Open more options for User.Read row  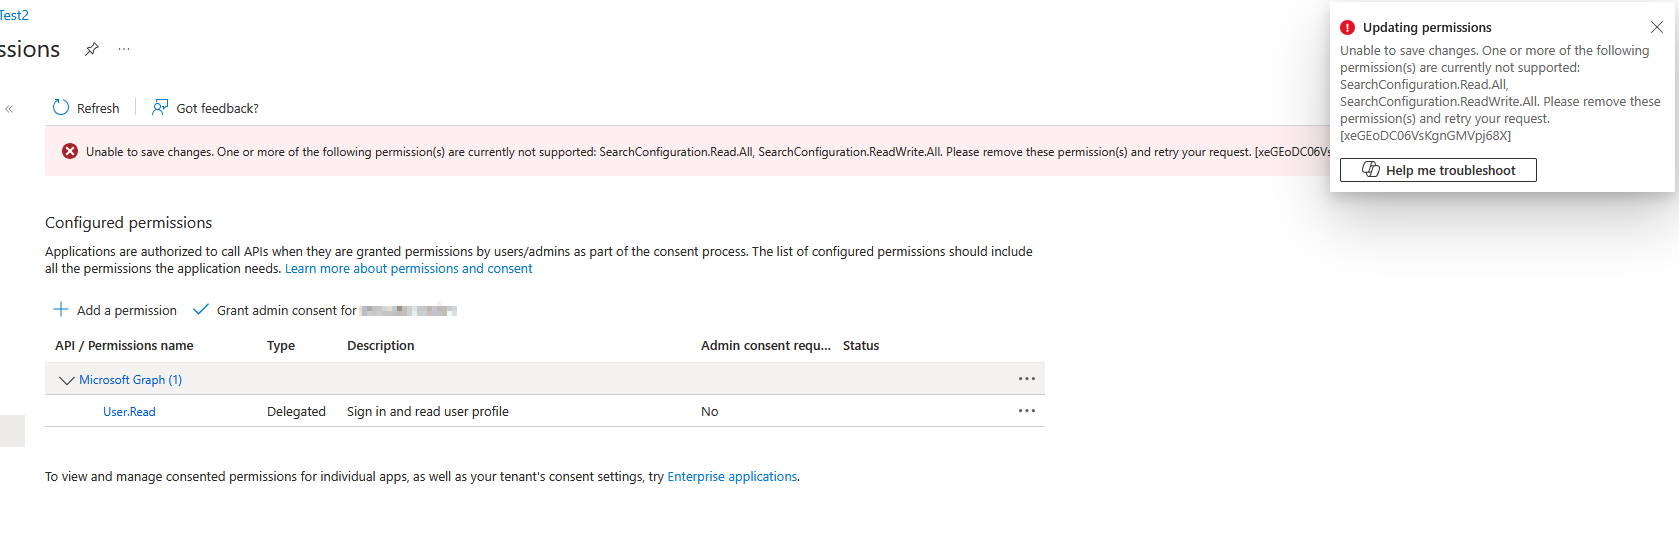point(1026,411)
